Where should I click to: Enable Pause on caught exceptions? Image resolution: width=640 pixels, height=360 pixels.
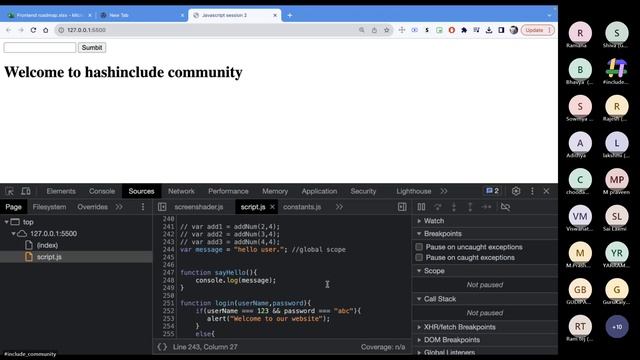pyautogui.click(x=419, y=258)
